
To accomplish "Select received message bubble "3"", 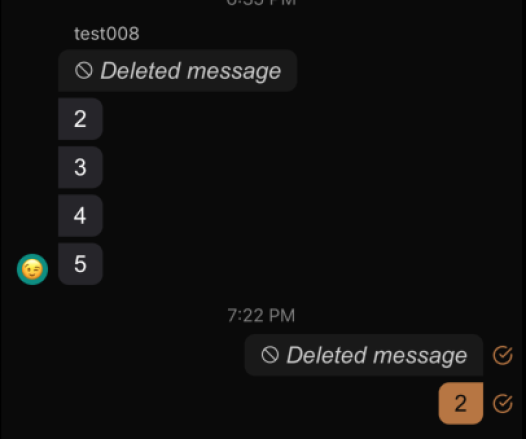I will click(80, 167).
